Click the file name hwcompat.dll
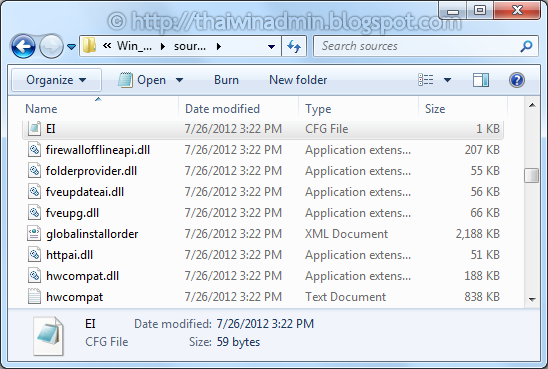 [82, 276]
